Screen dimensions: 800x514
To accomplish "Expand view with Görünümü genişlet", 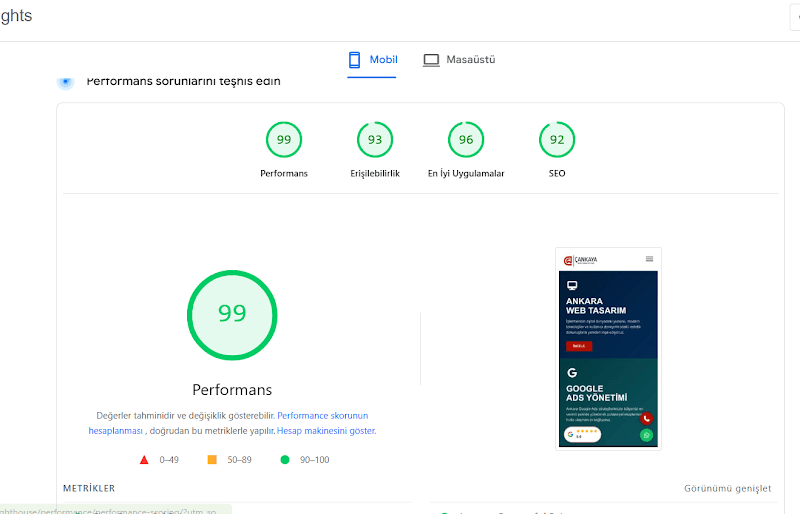I will [x=728, y=488].
